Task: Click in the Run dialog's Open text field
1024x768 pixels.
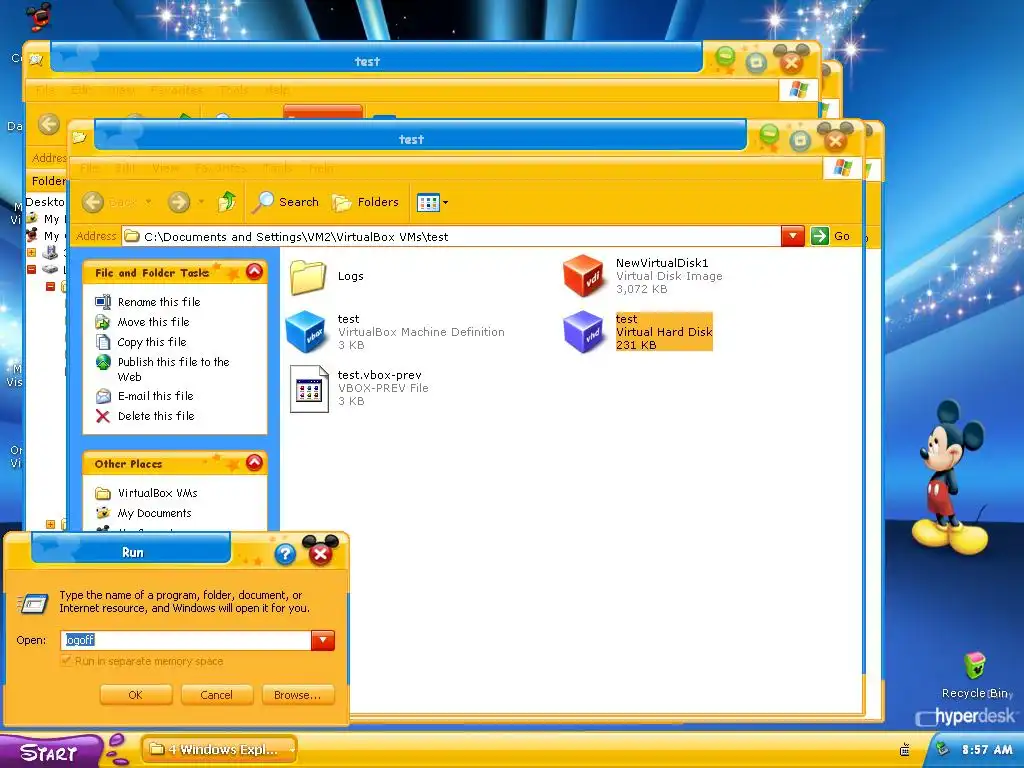Action: point(186,640)
